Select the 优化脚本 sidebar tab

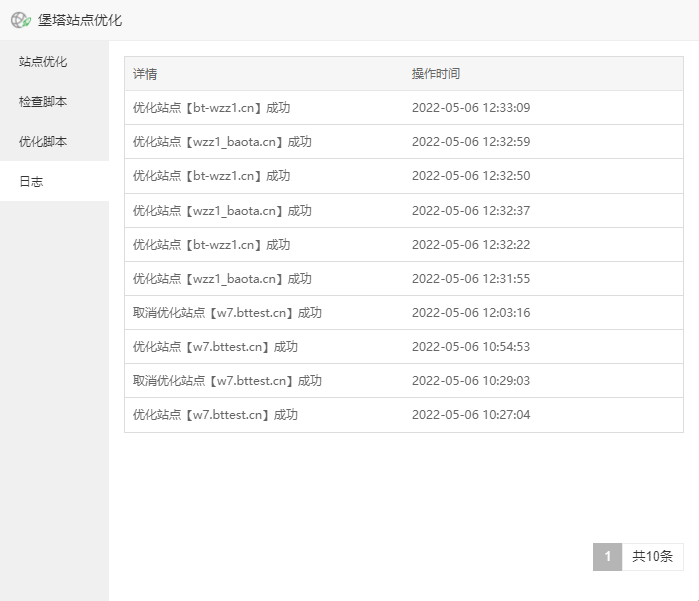click(x=54, y=141)
